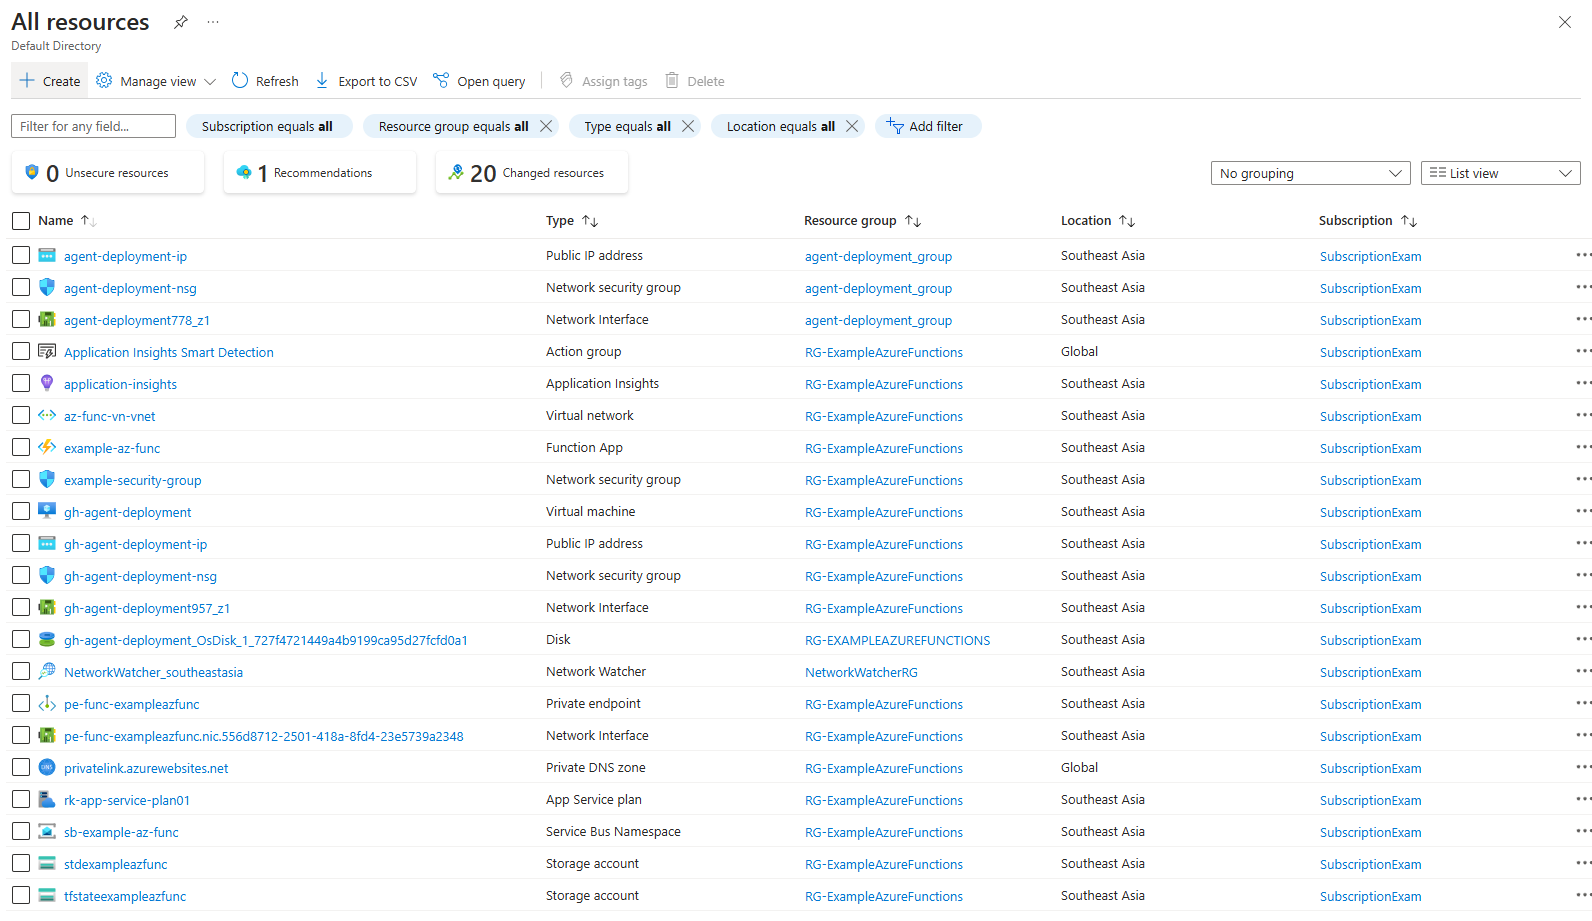Click SubscriptionExam in the rk-app-service-plan01 row
Screen dimensions: 1592x921
tap(1370, 800)
